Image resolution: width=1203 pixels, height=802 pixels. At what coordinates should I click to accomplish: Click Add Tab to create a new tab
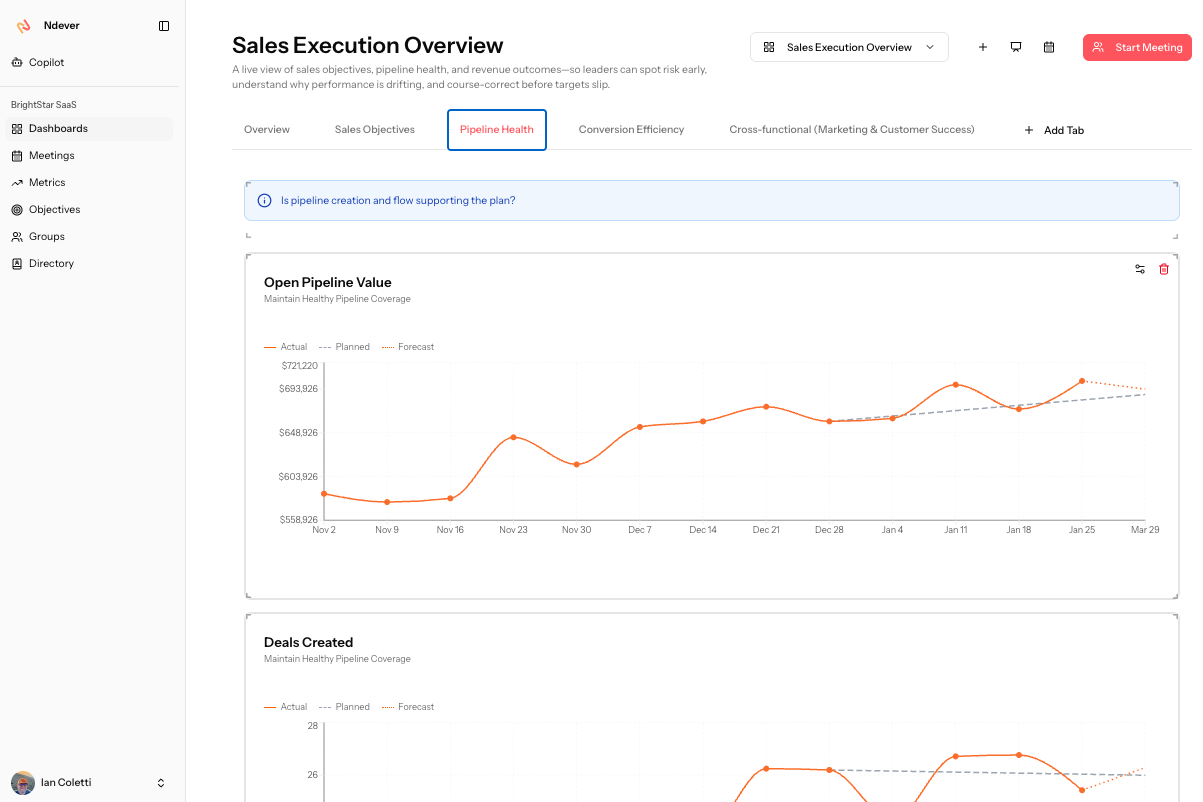[x=1054, y=129]
